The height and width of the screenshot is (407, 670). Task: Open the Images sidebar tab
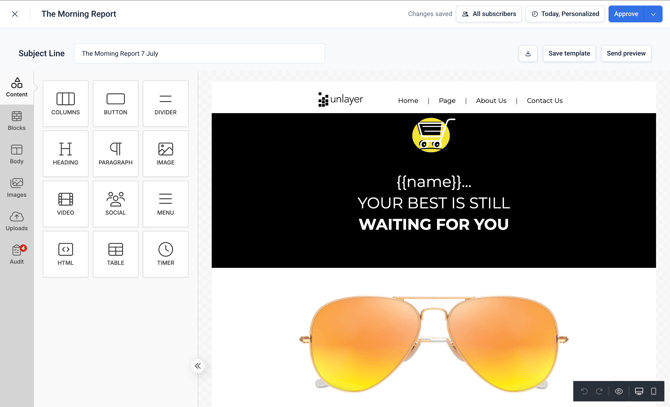pos(17,187)
